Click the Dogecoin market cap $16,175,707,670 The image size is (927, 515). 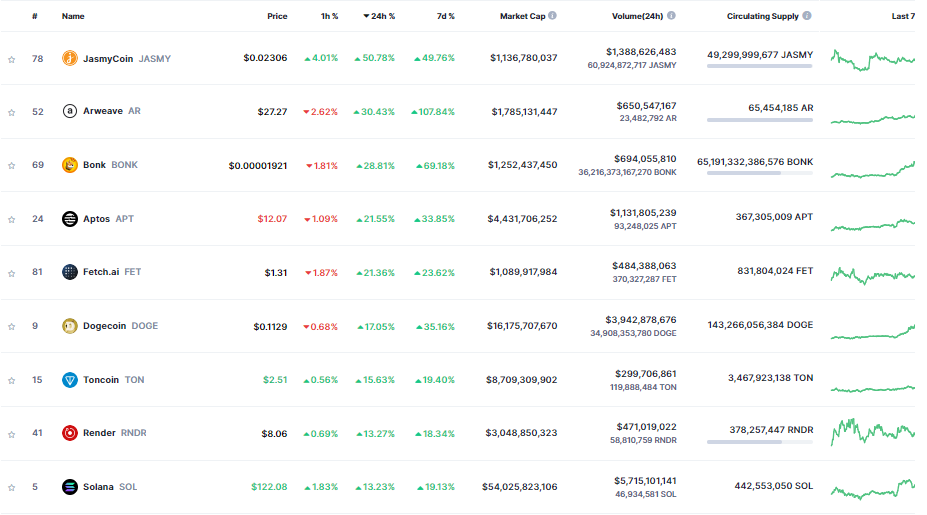(x=522, y=326)
